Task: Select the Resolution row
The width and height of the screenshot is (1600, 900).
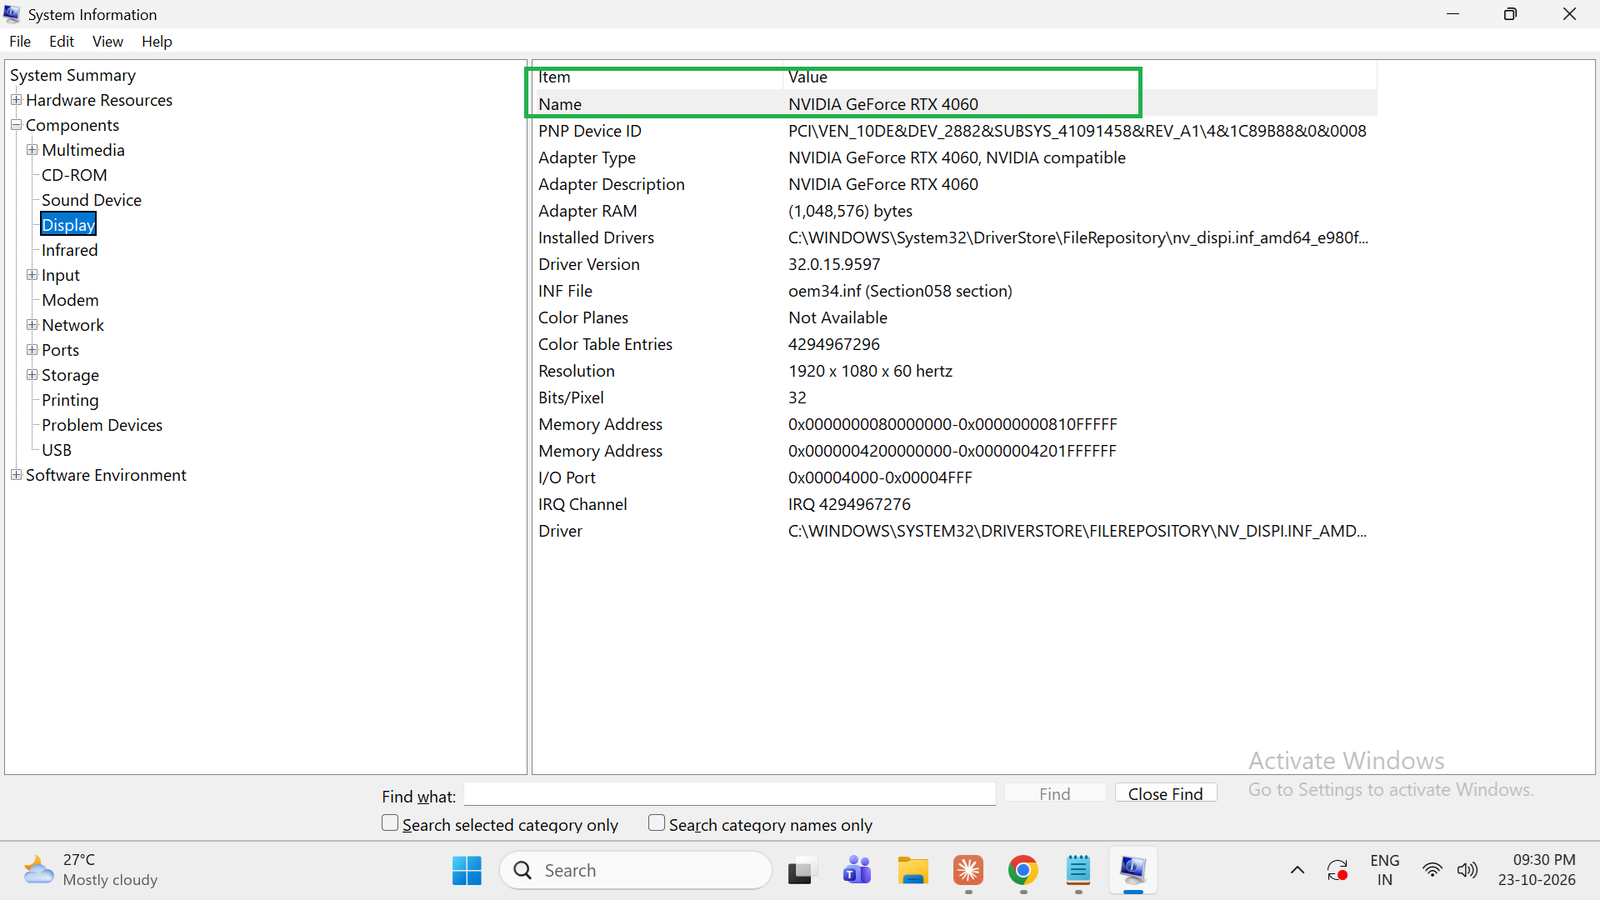Action: 956,371
